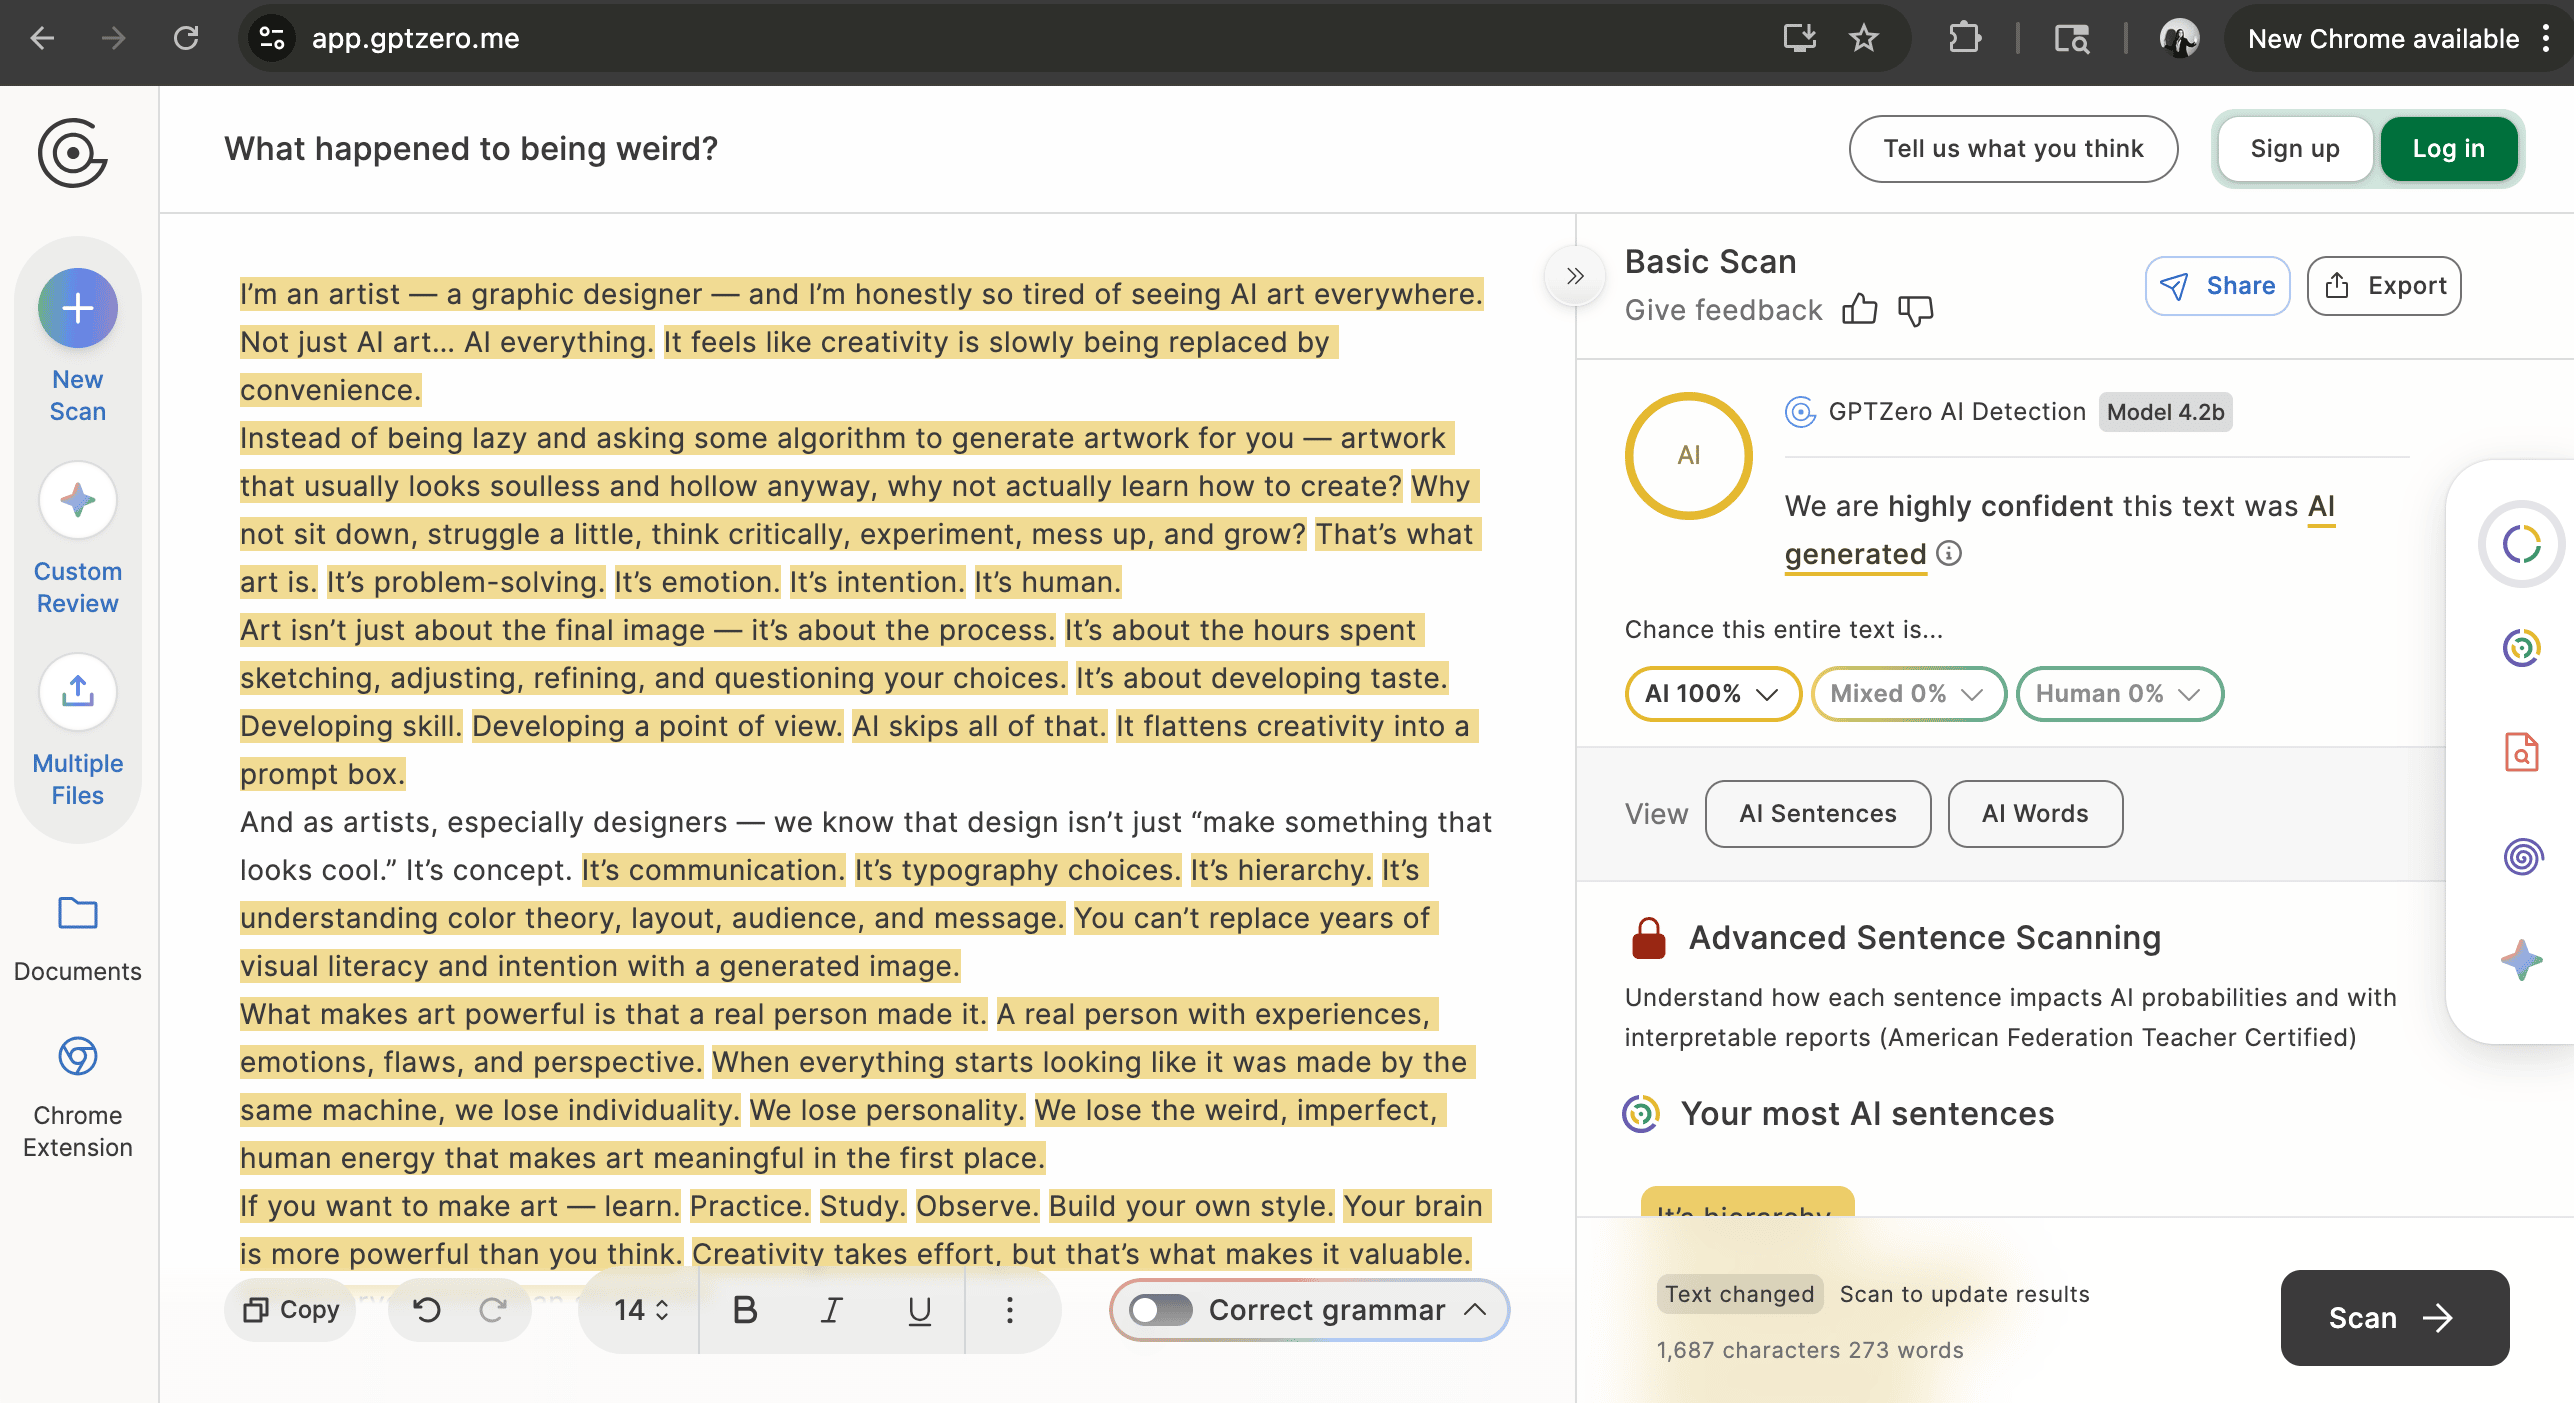
Task: Click '1,687 characters 273 words' count
Action: point(1810,1350)
